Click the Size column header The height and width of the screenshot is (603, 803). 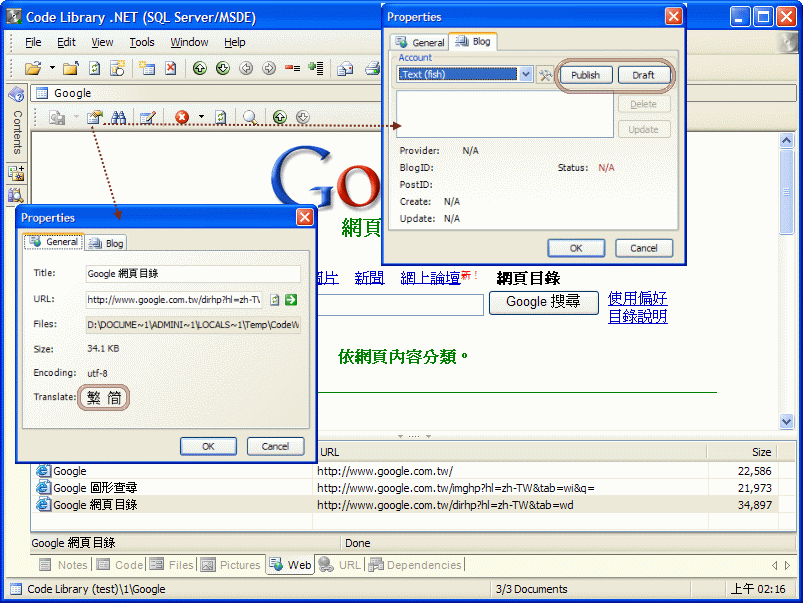pyautogui.click(x=742, y=452)
